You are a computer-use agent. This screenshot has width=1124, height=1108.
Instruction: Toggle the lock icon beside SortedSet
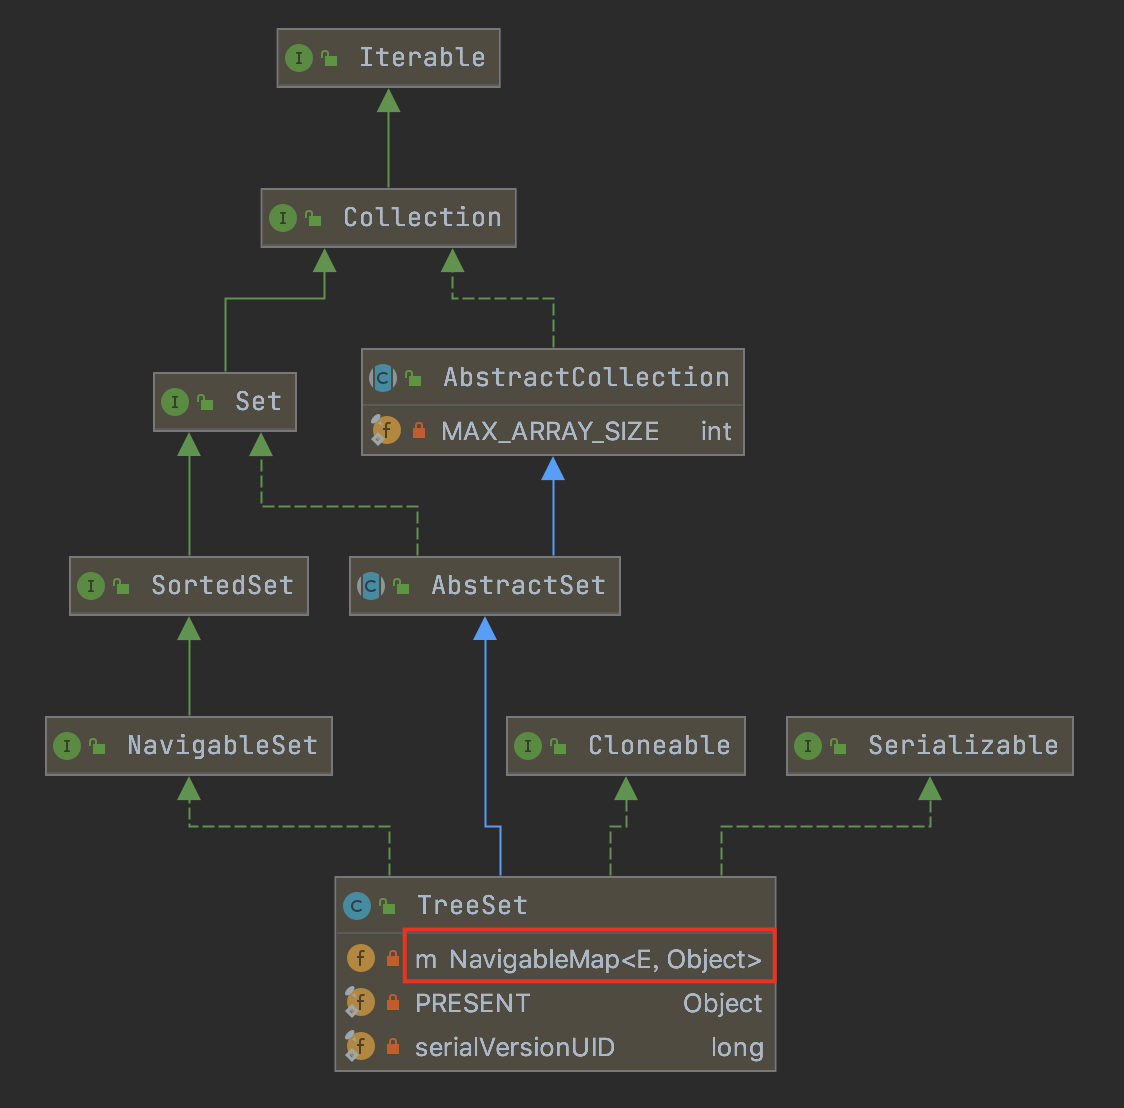click(120, 585)
